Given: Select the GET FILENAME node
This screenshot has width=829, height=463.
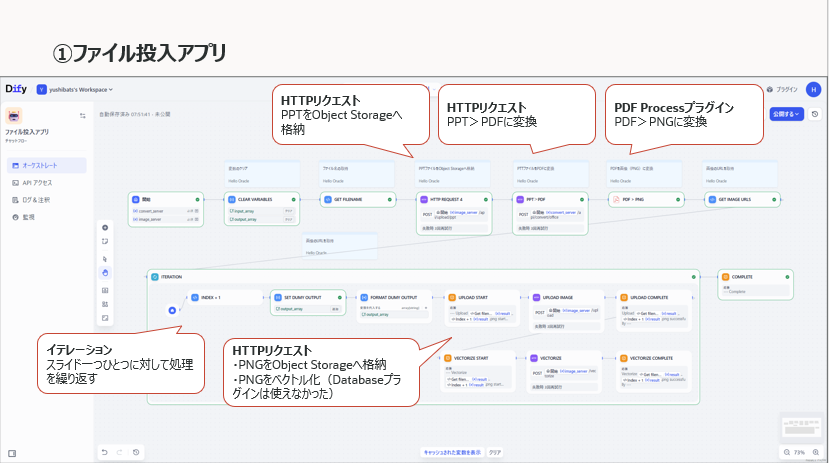Looking at the screenshot, I should [x=358, y=199].
